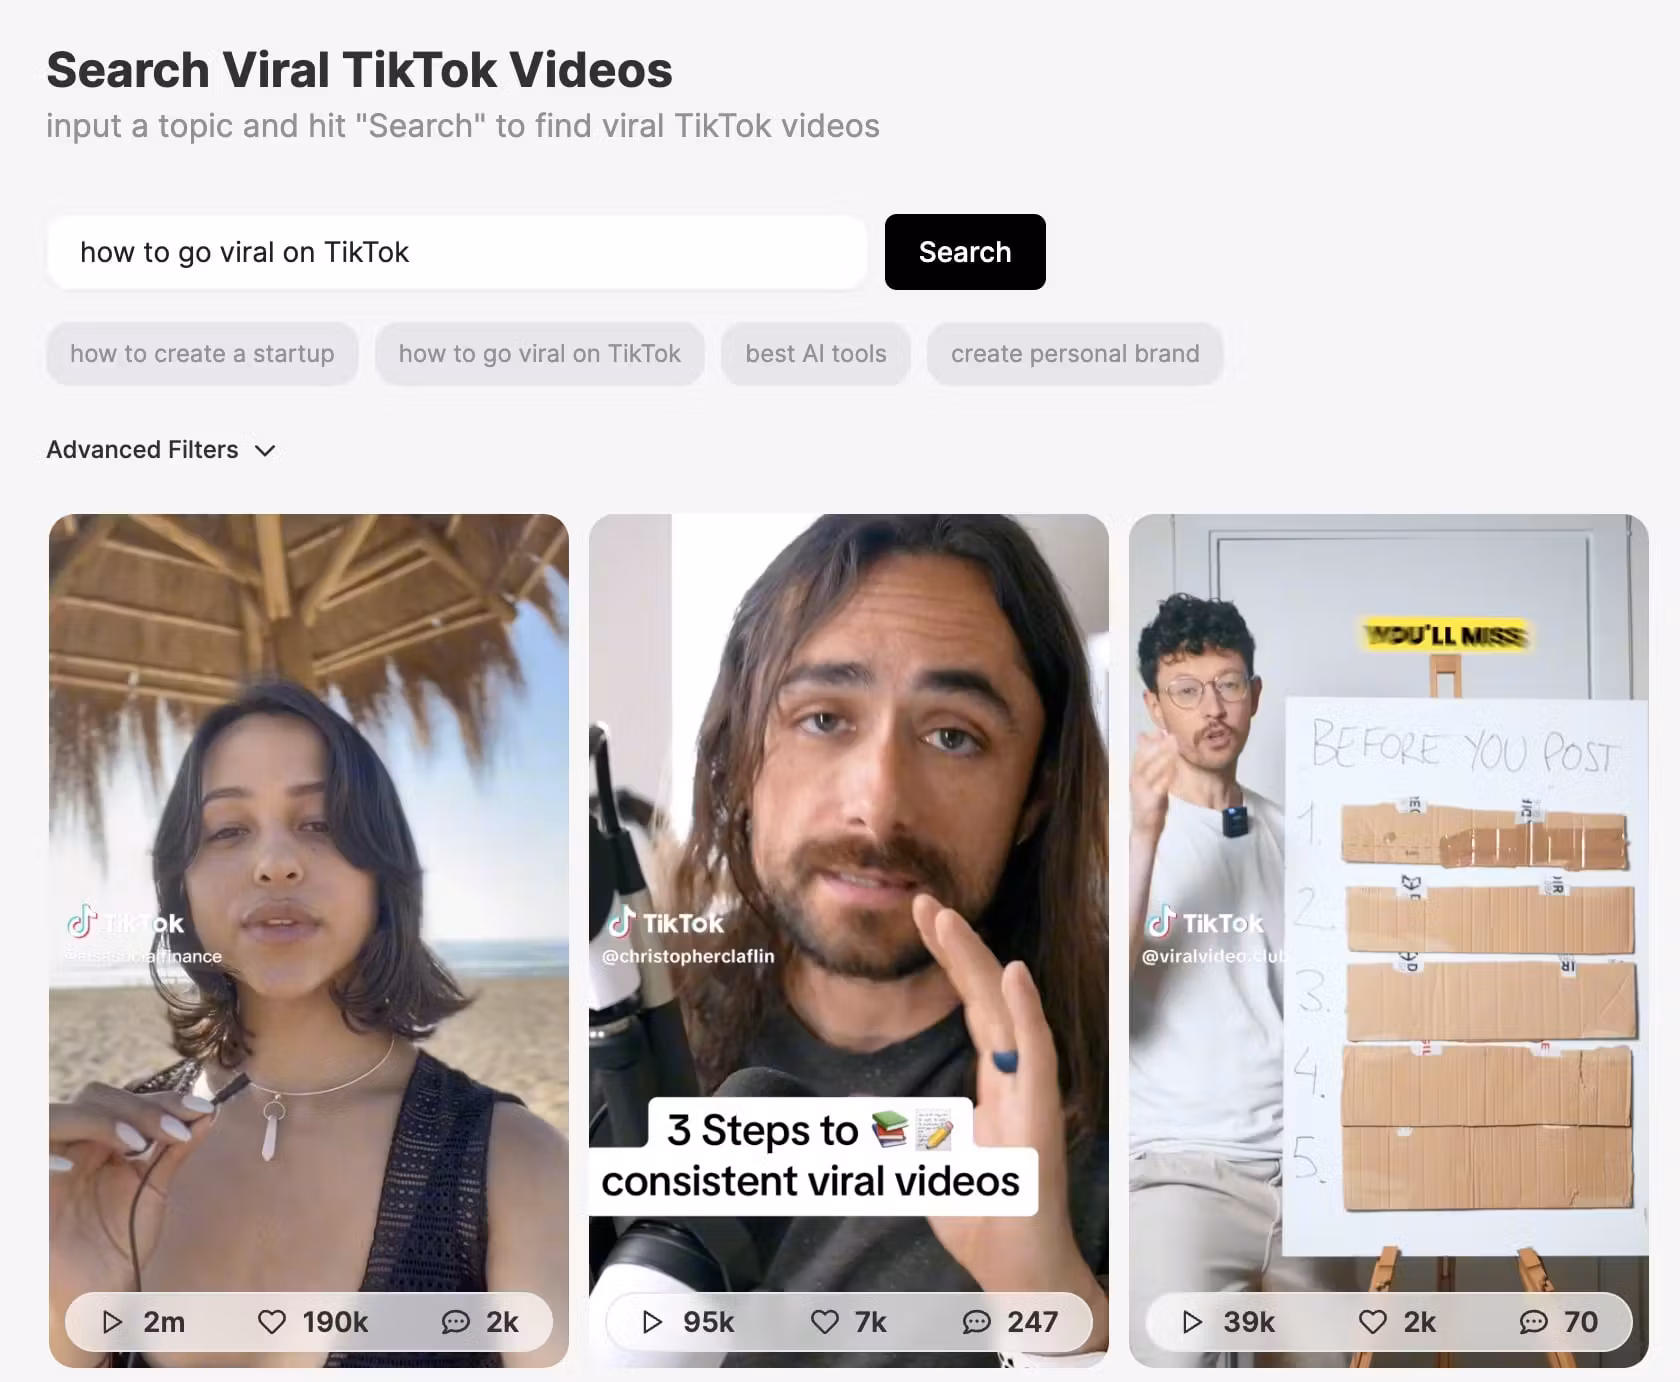1680x1382 pixels.
Task: Click the play icon showing 39k views
Action: pyautogui.click(x=1192, y=1322)
